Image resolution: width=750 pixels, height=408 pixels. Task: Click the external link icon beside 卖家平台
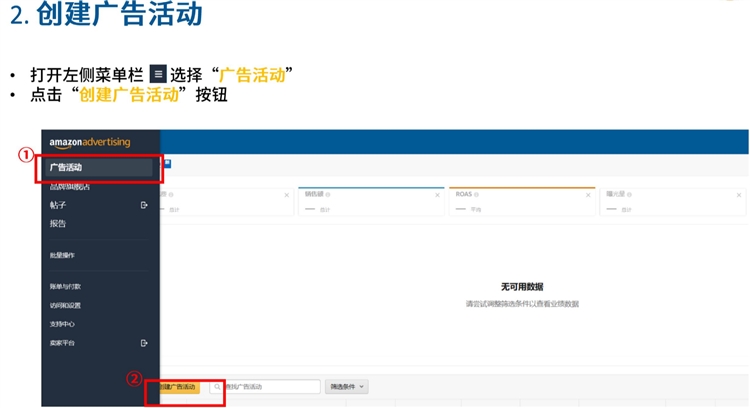(x=143, y=343)
